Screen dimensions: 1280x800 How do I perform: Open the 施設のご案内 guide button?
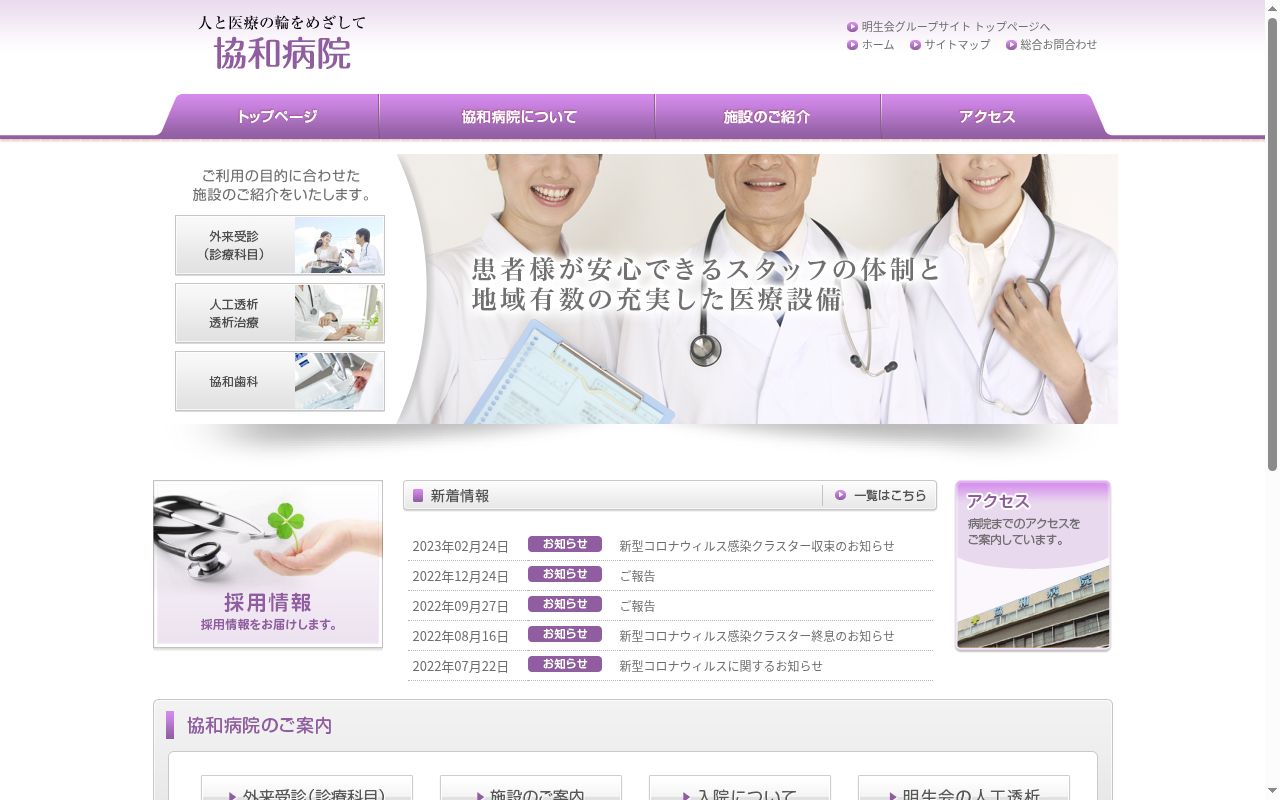click(x=531, y=788)
